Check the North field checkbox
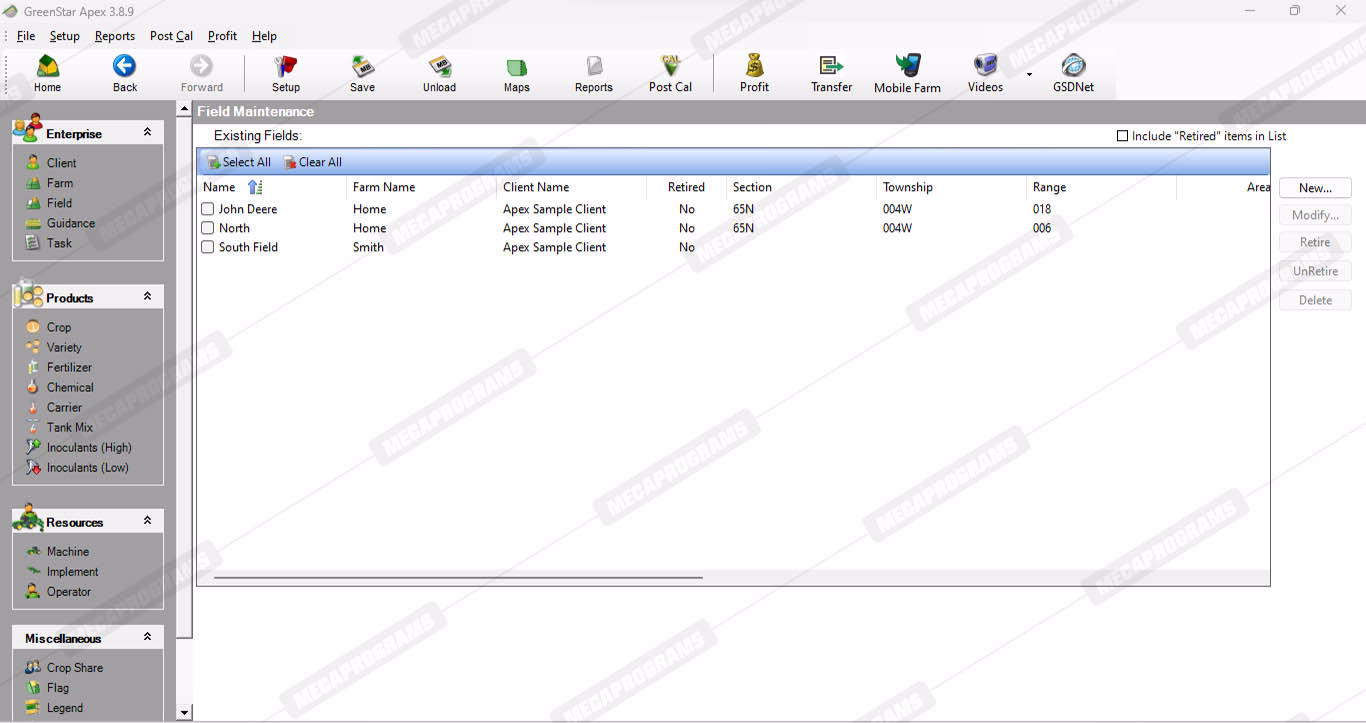Viewport: 1366px width, 723px height. pyautogui.click(x=208, y=228)
